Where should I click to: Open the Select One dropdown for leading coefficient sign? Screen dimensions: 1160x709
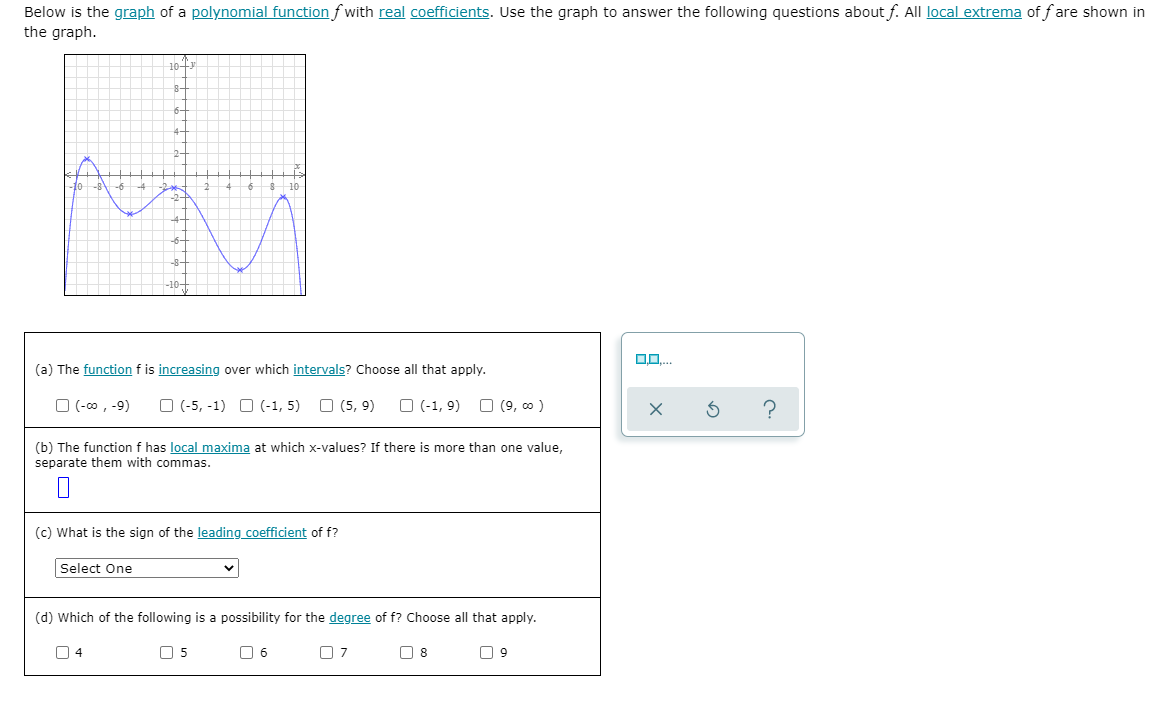[x=146, y=568]
